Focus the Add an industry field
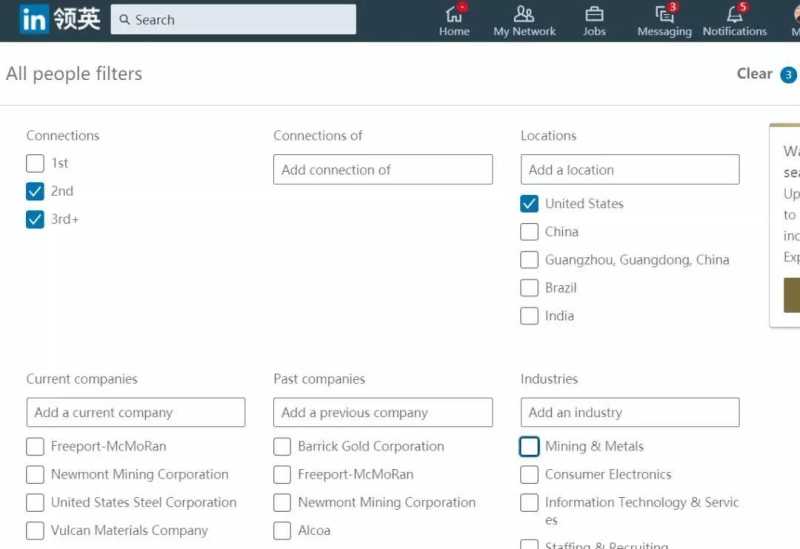 [x=629, y=412]
